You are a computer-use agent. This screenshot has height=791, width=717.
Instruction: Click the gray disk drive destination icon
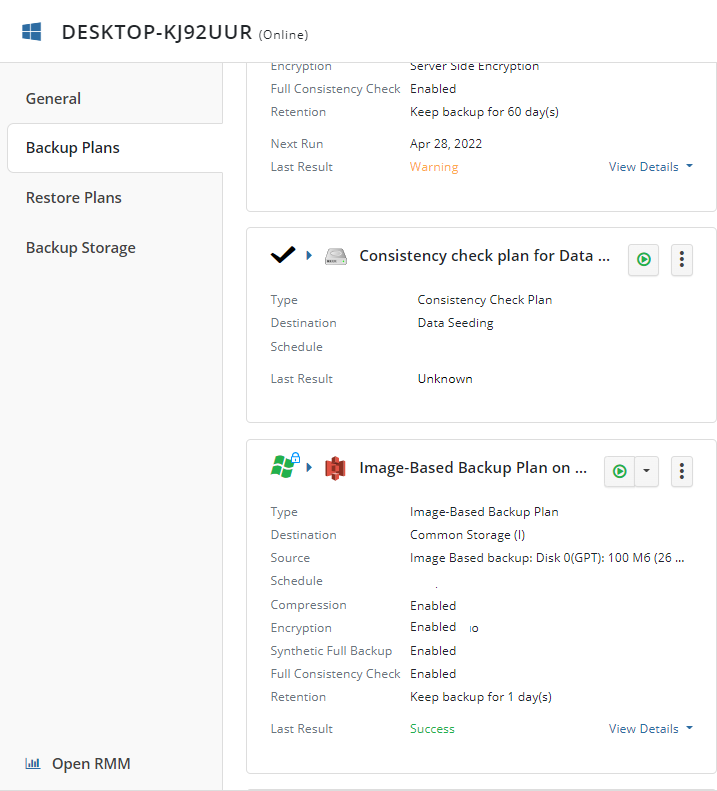[336, 256]
